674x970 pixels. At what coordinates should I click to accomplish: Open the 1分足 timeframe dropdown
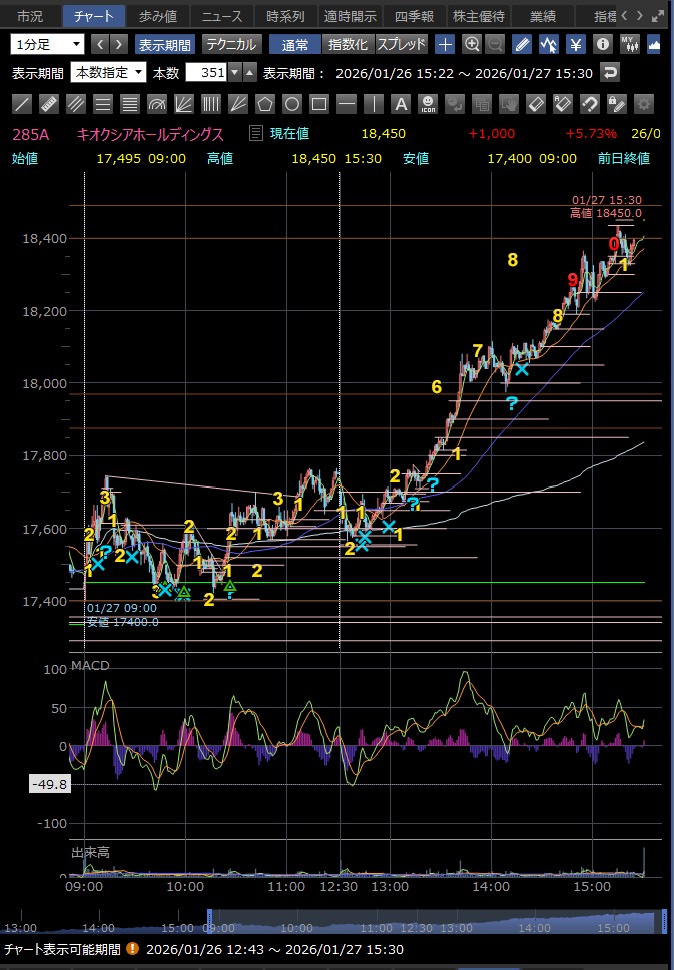48,44
